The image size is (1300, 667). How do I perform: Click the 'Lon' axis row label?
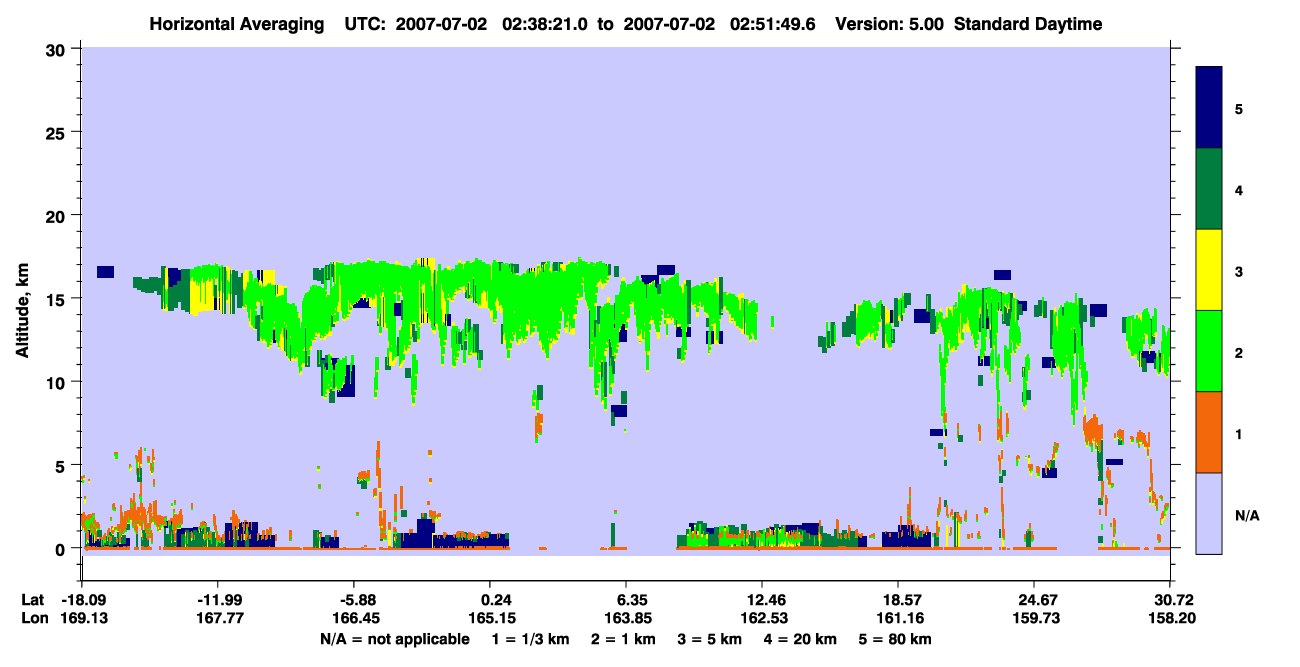pyautogui.click(x=33, y=619)
